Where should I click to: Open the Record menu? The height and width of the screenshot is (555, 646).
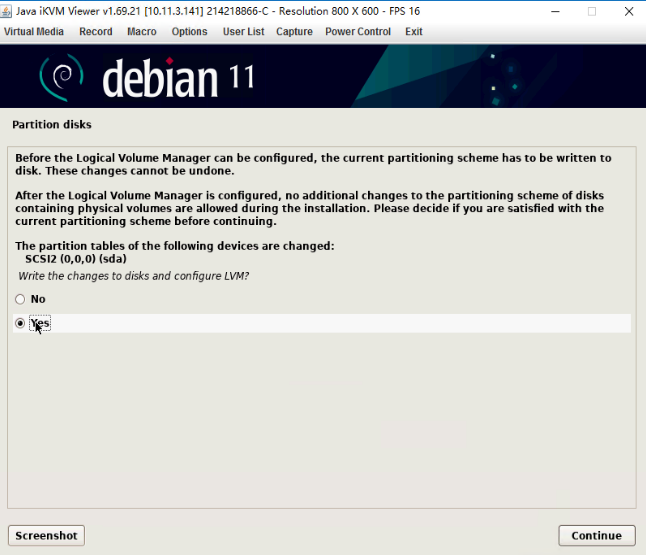(96, 32)
